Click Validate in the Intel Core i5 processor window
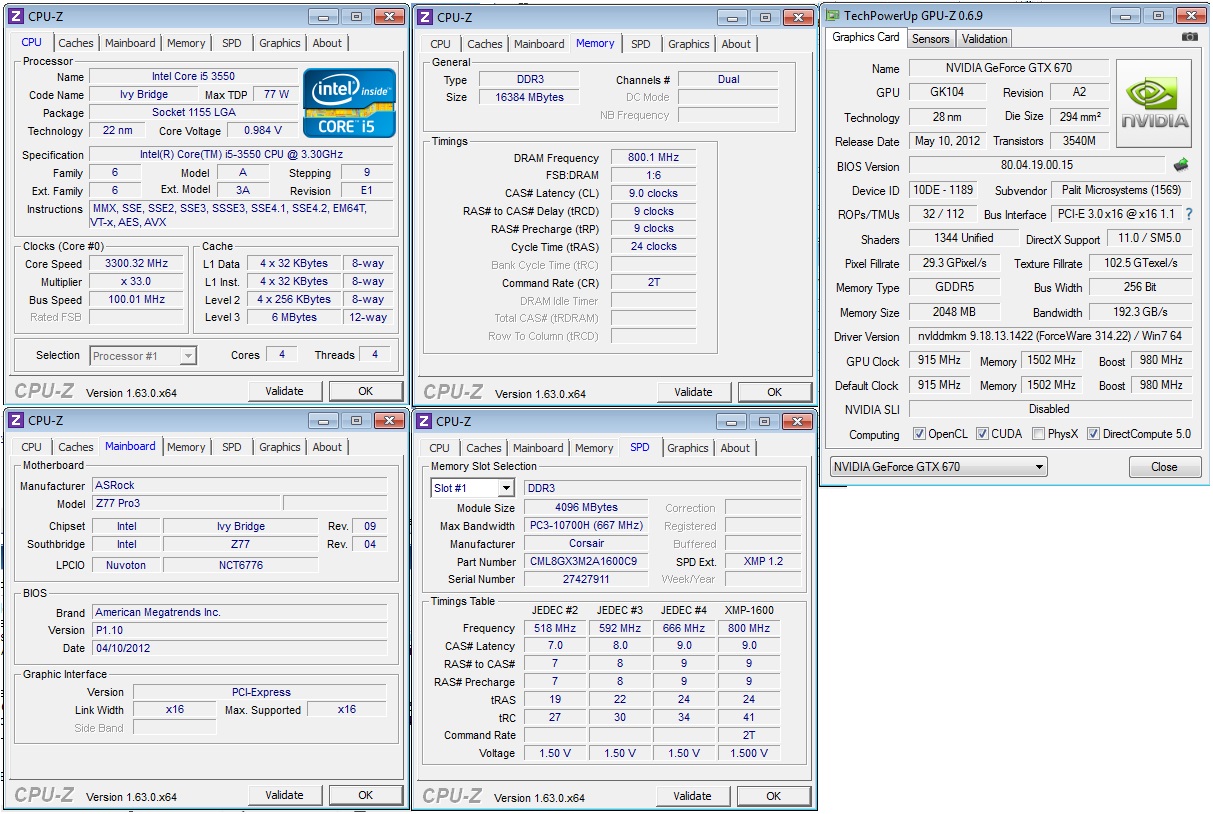This screenshot has height=814, width=1213. [284, 391]
